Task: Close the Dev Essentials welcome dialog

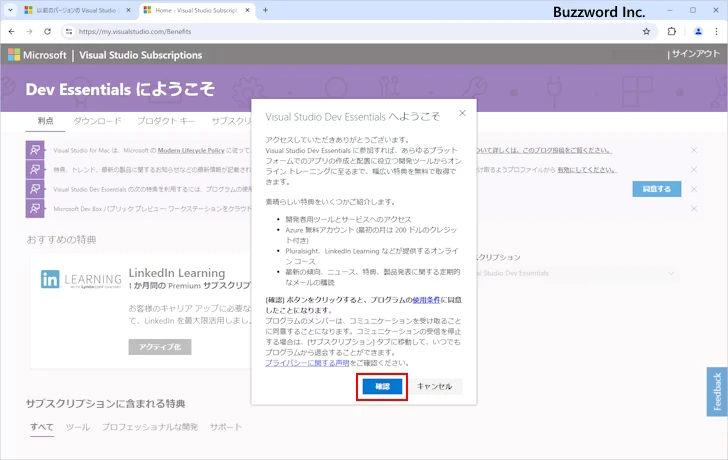Action: click(x=462, y=113)
